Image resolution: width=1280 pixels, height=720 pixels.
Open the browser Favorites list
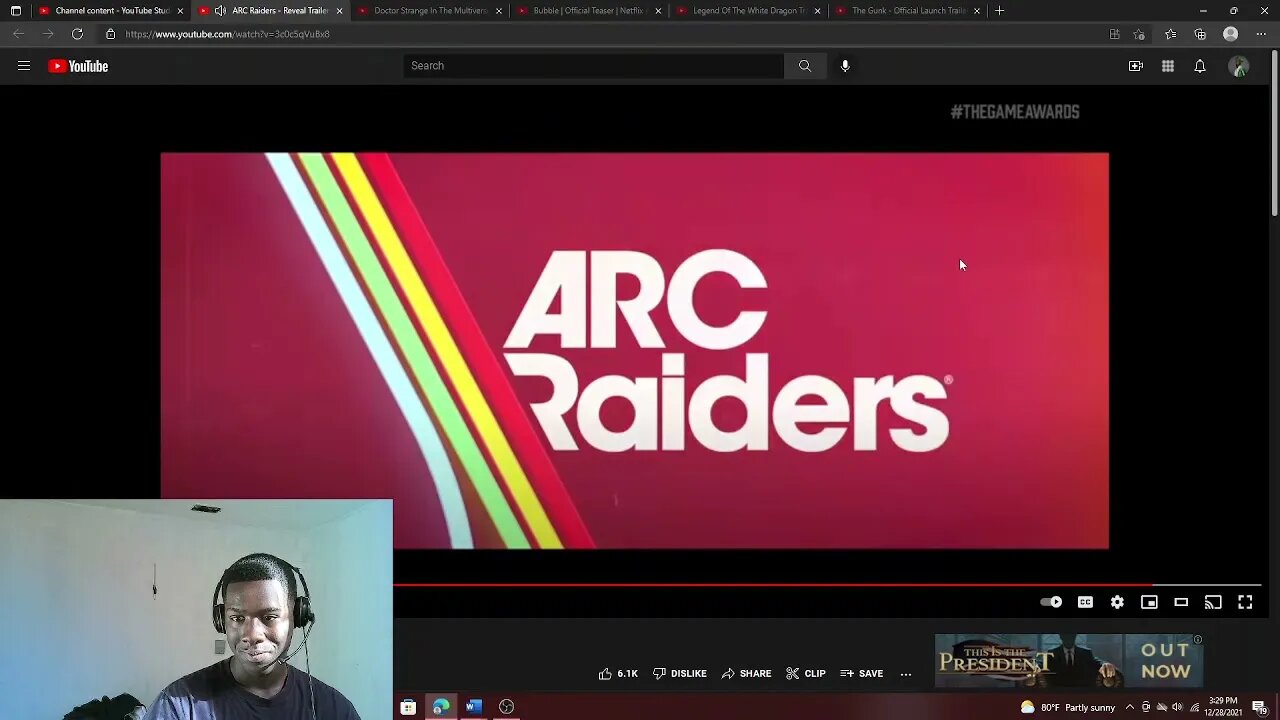(x=1170, y=34)
